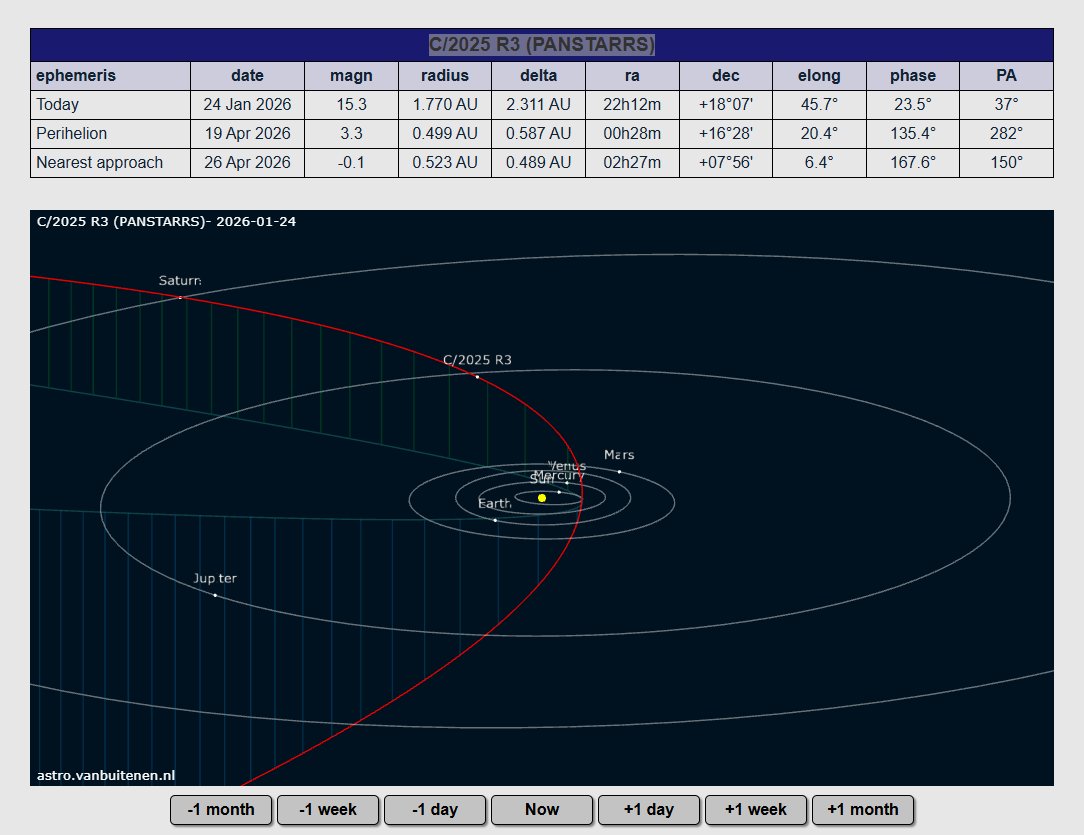Click the magn column header
This screenshot has height=835, width=1084.
click(x=351, y=75)
